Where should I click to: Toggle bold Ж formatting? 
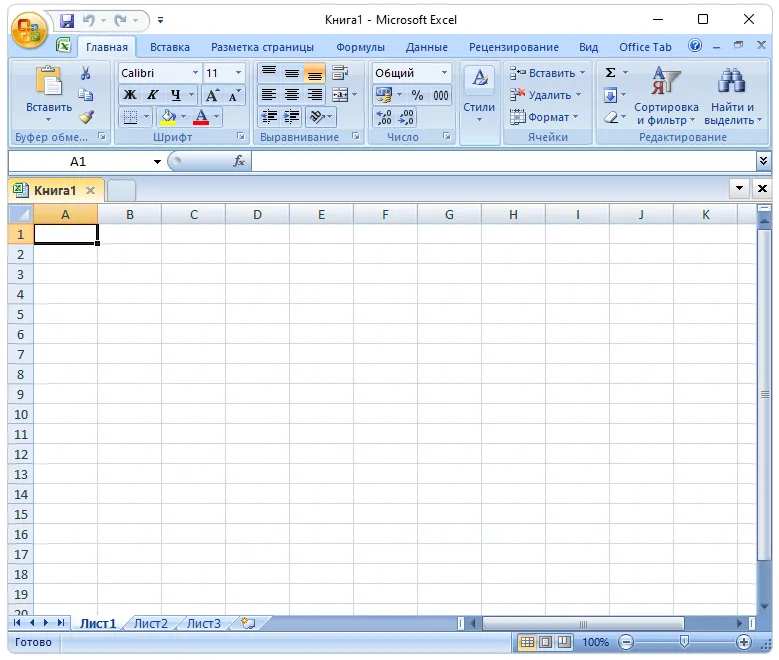[130, 95]
